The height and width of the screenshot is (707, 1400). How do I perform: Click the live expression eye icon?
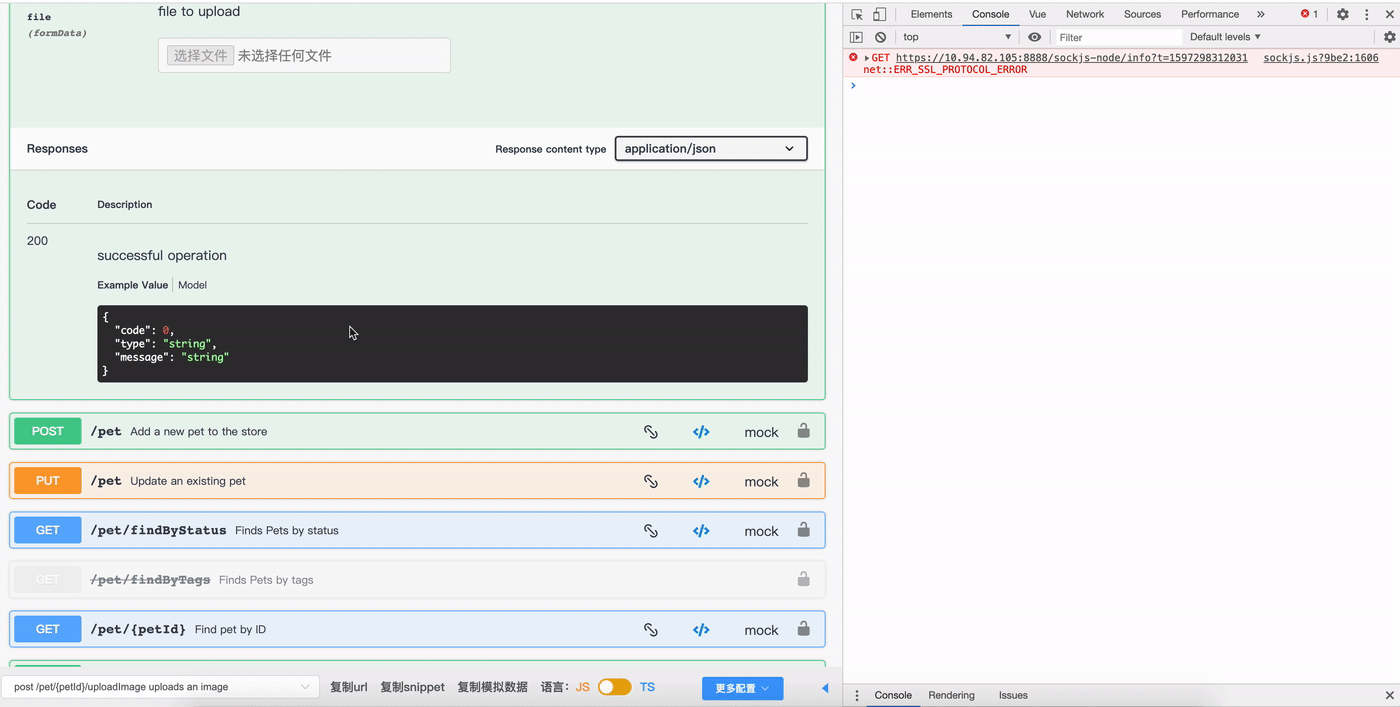1034,37
